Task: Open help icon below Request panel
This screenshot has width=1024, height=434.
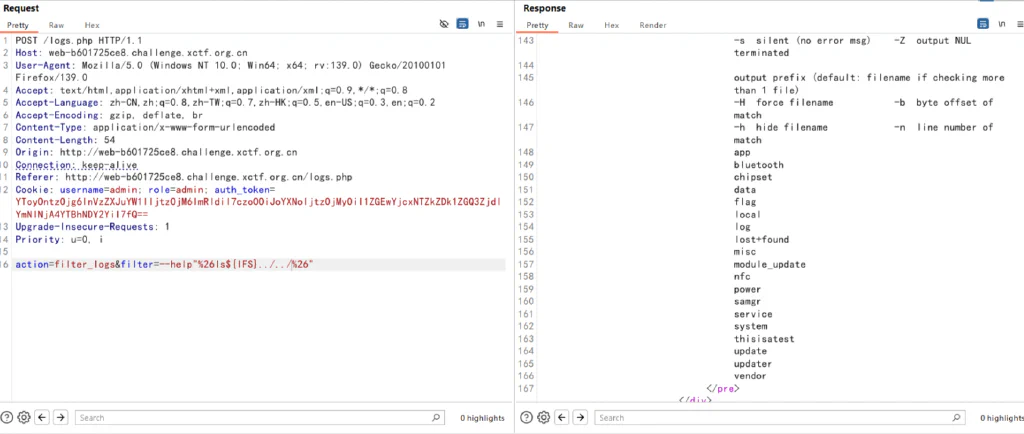Action: pyautogui.click(x=7, y=418)
